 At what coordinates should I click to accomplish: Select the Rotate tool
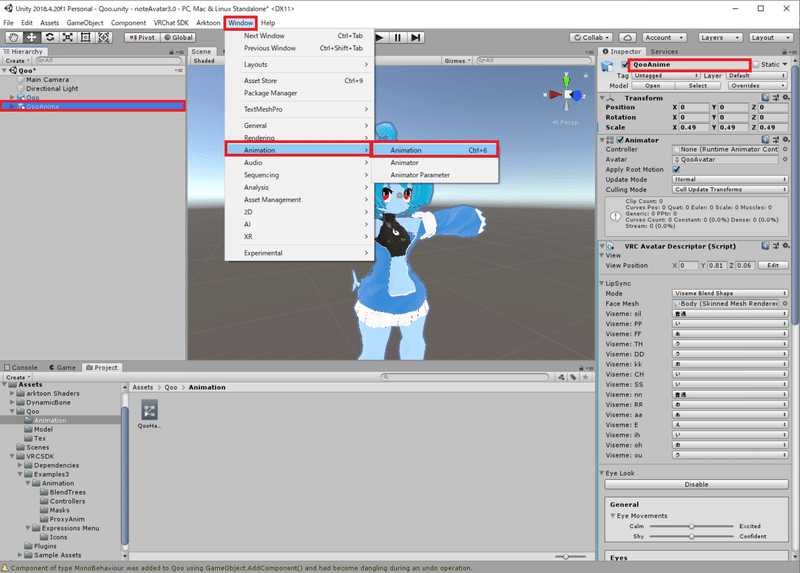click(x=49, y=37)
